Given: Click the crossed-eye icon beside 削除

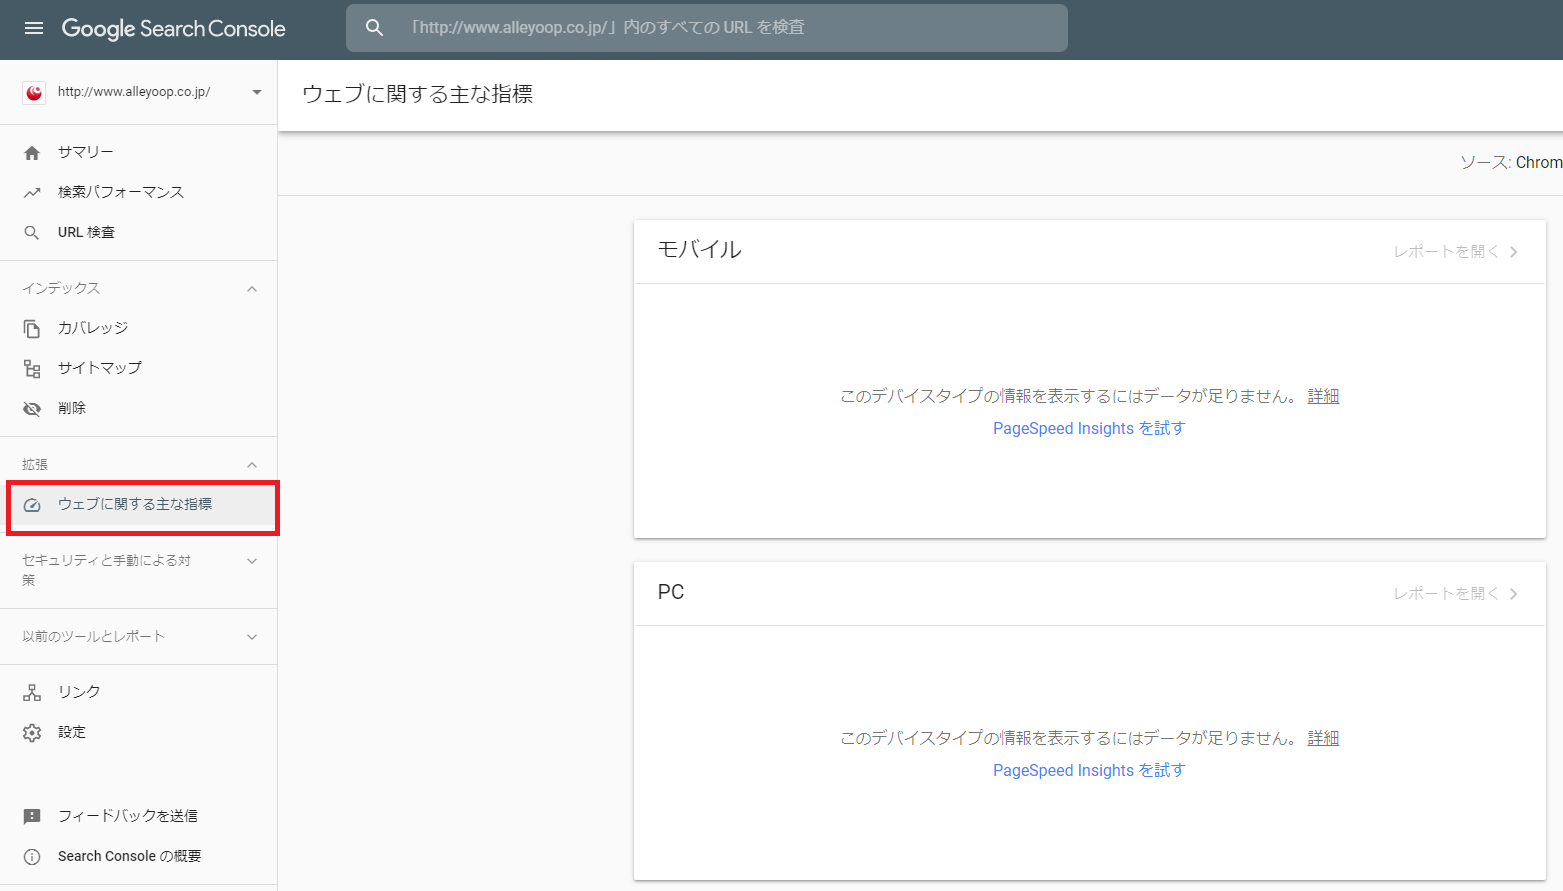Looking at the screenshot, I should point(32,408).
